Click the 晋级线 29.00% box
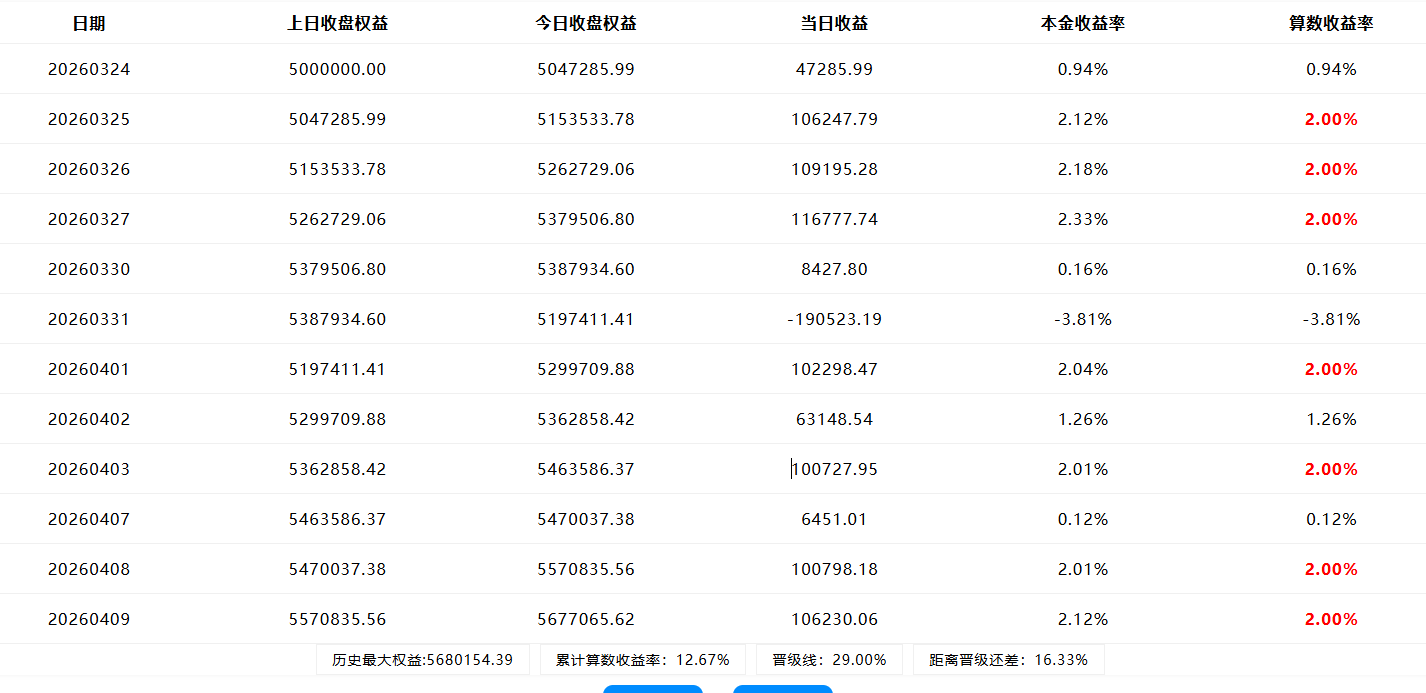 pyautogui.click(x=829, y=660)
